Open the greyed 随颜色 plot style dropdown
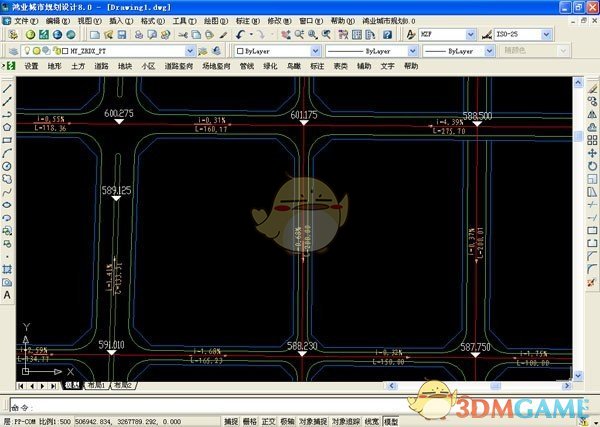 (563, 51)
